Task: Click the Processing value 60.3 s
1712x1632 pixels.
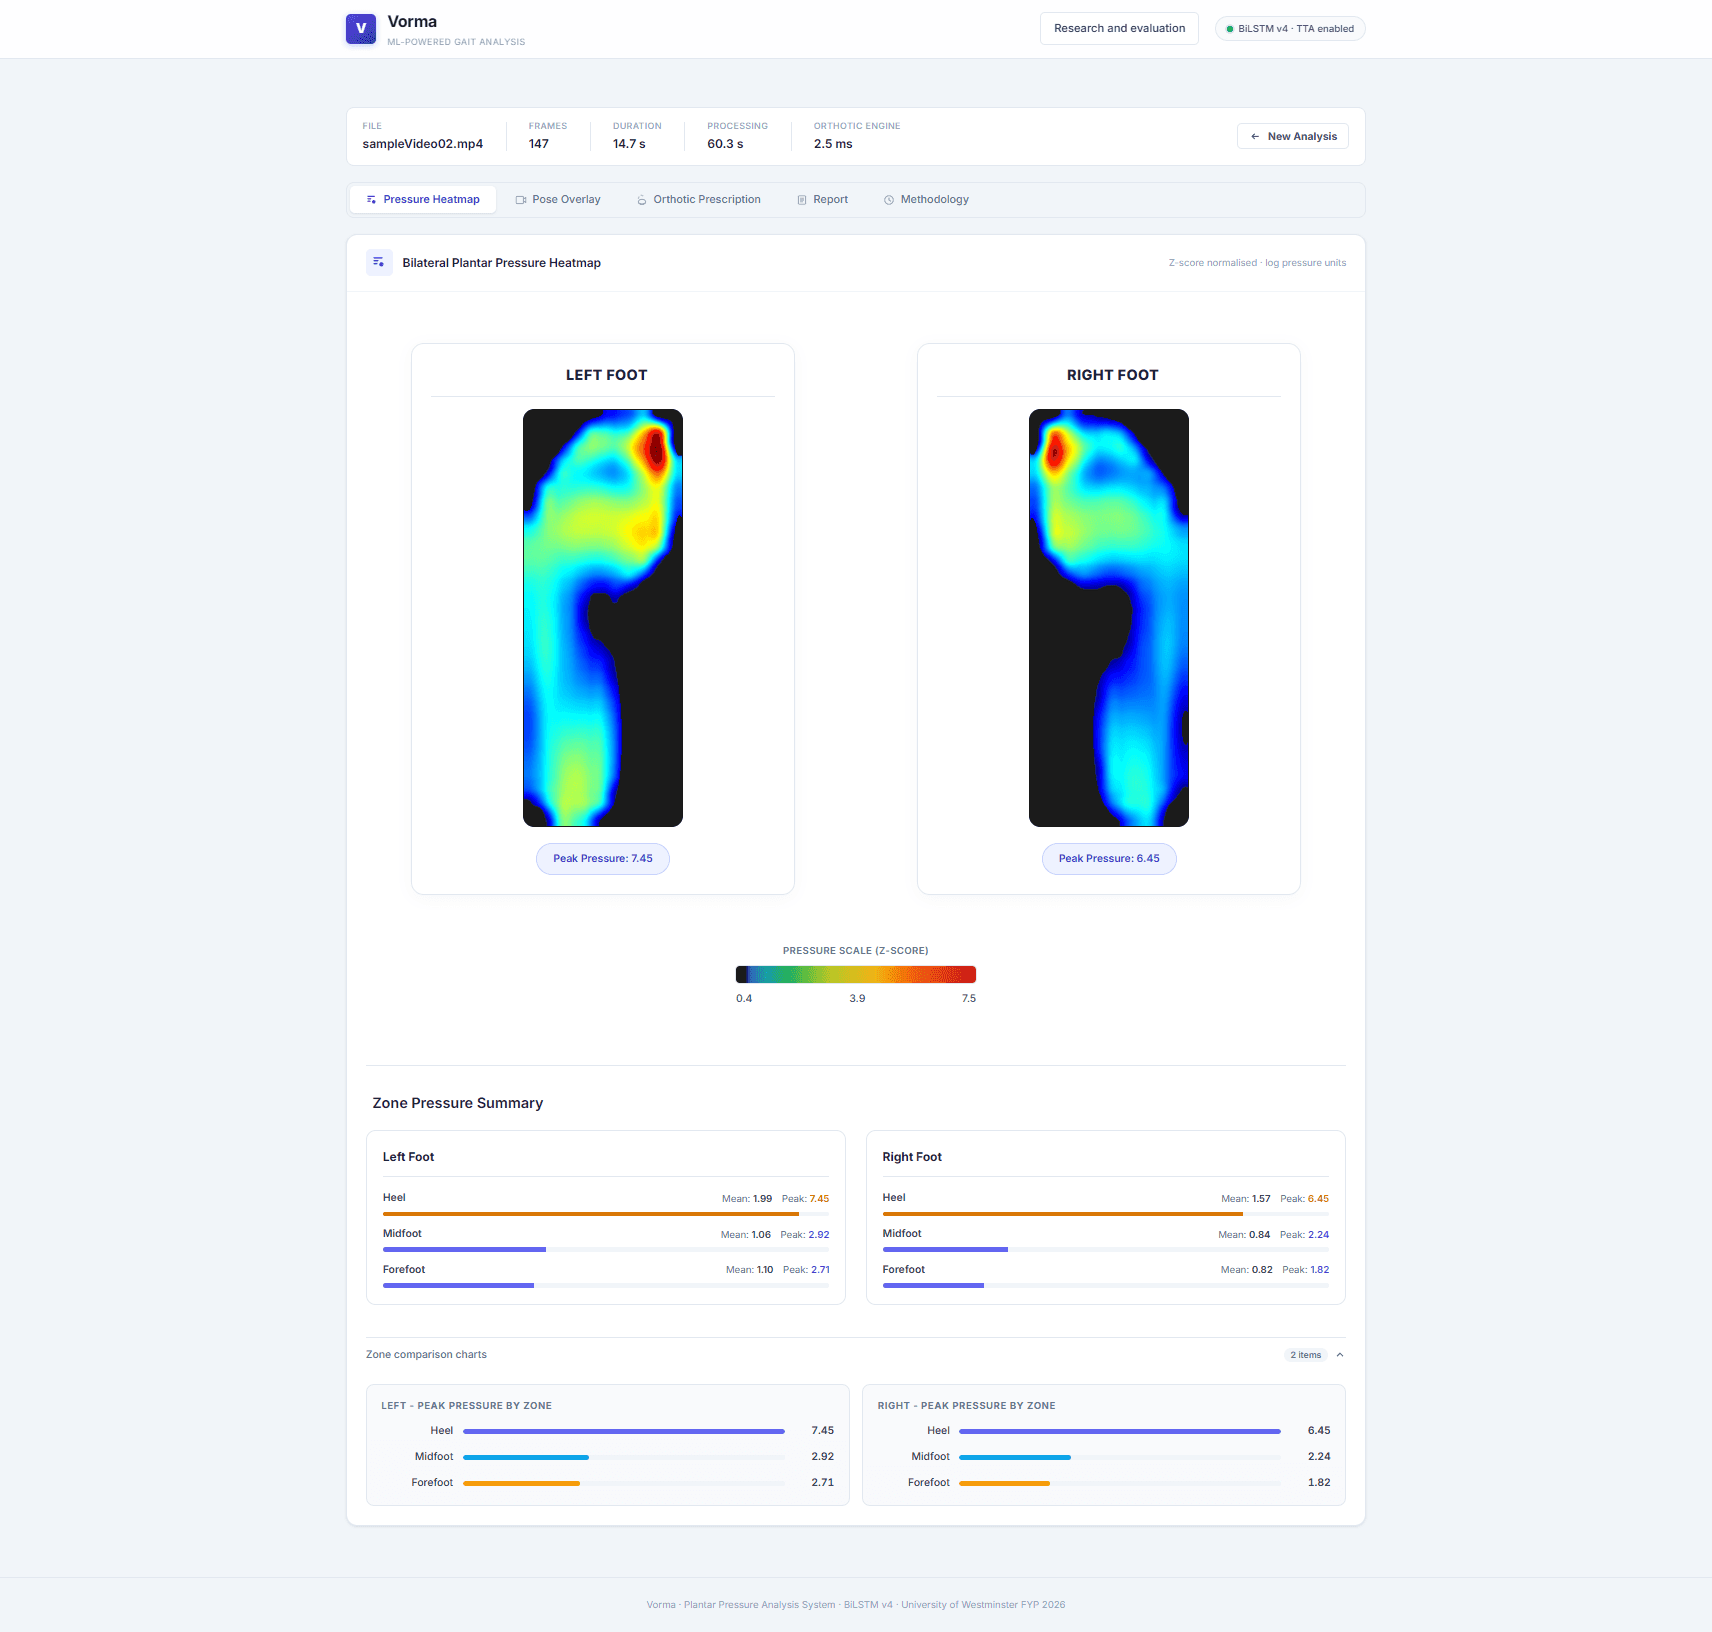Action: point(725,144)
